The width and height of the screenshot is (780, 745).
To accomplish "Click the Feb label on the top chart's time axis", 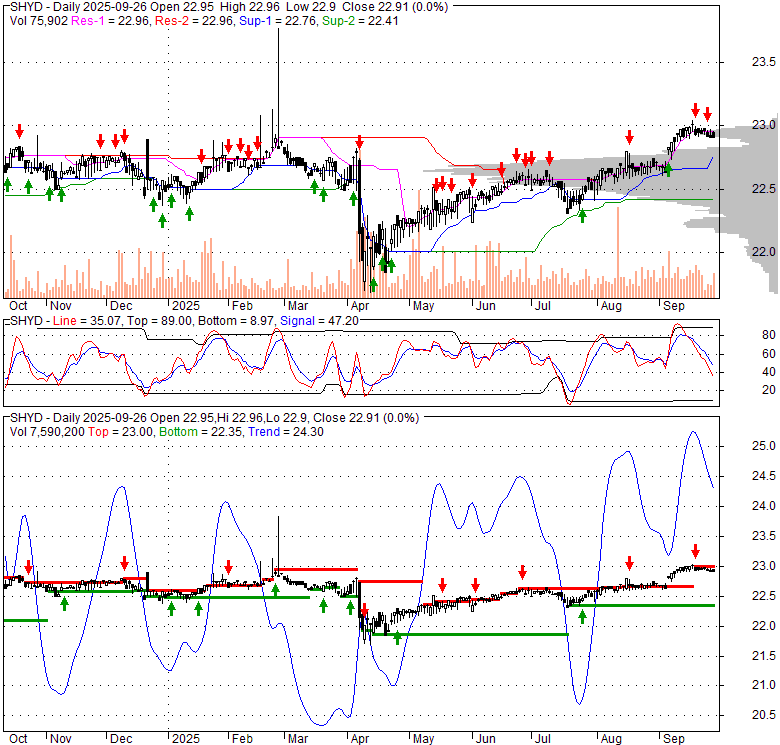I will coord(242,306).
